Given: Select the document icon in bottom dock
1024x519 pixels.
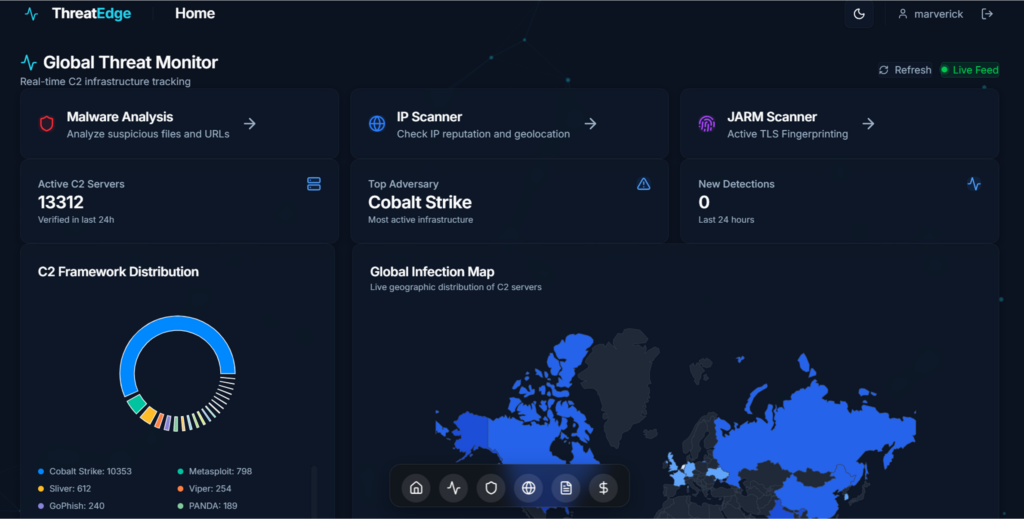Looking at the screenshot, I should click(566, 488).
